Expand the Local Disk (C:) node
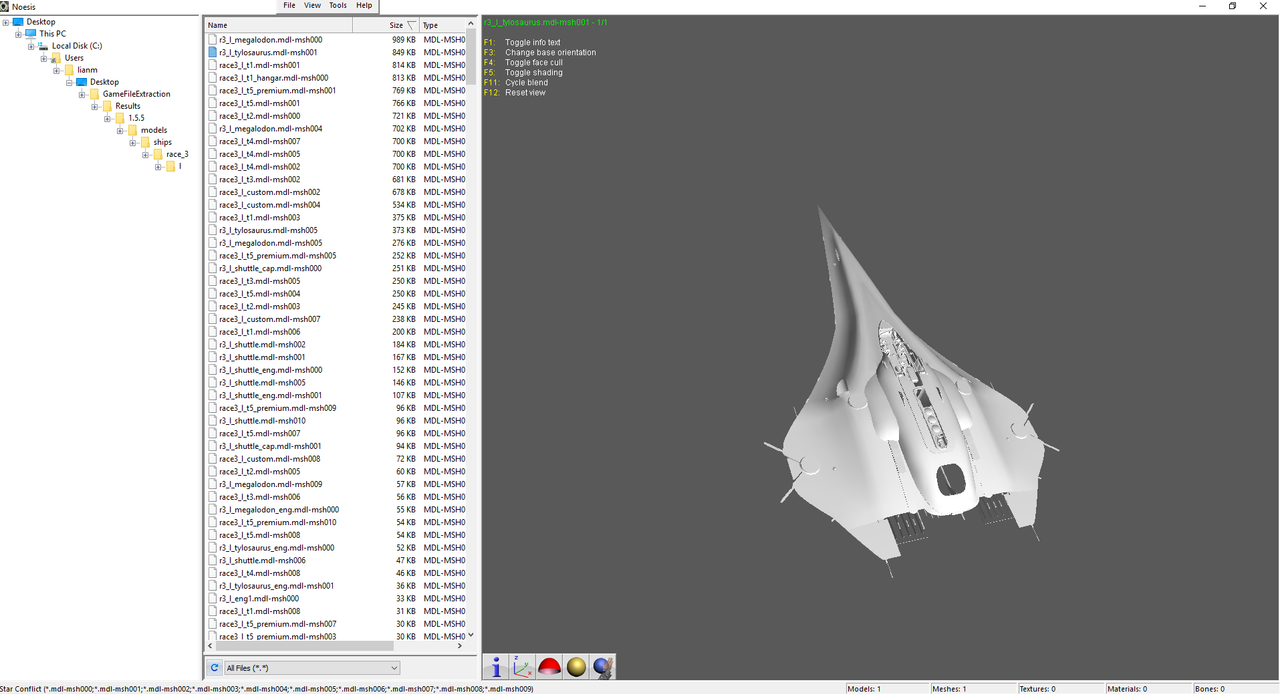The width and height of the screenshot is (1280, 694). click(x=31, y=46)
